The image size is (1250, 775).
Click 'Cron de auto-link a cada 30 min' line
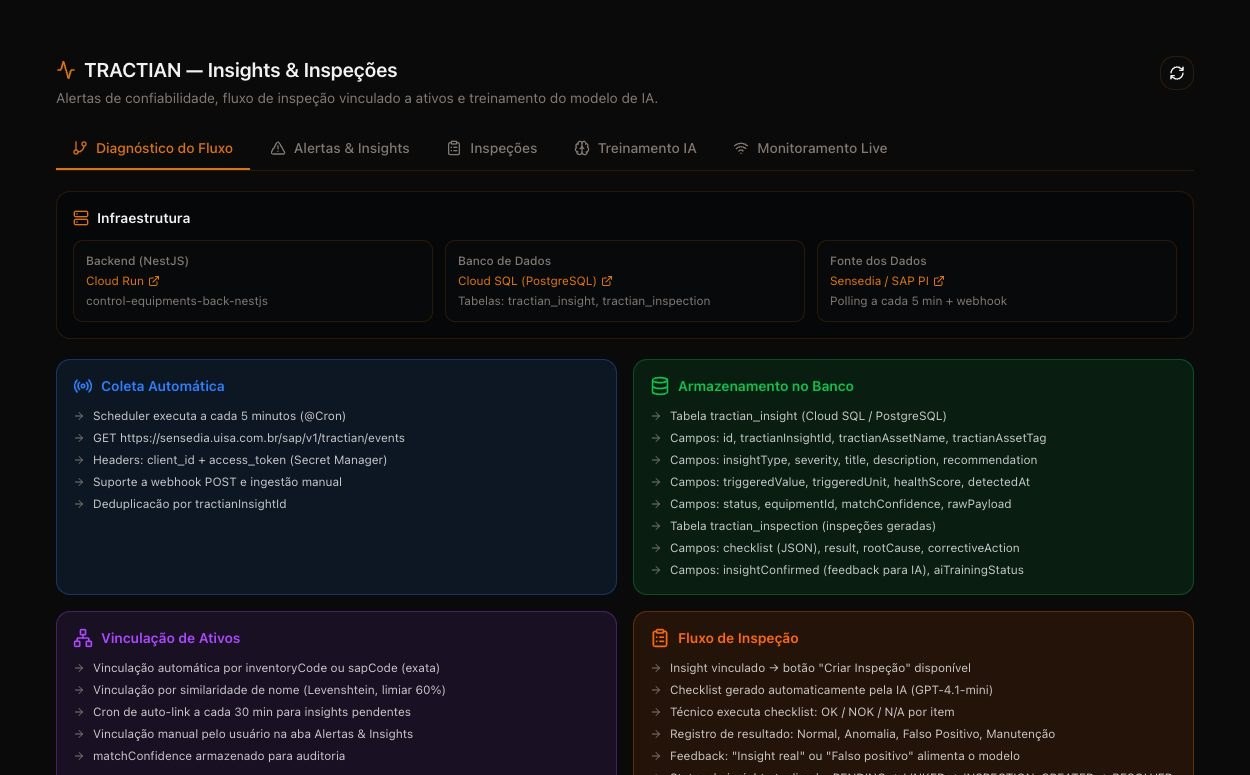(x=252, y=712)
